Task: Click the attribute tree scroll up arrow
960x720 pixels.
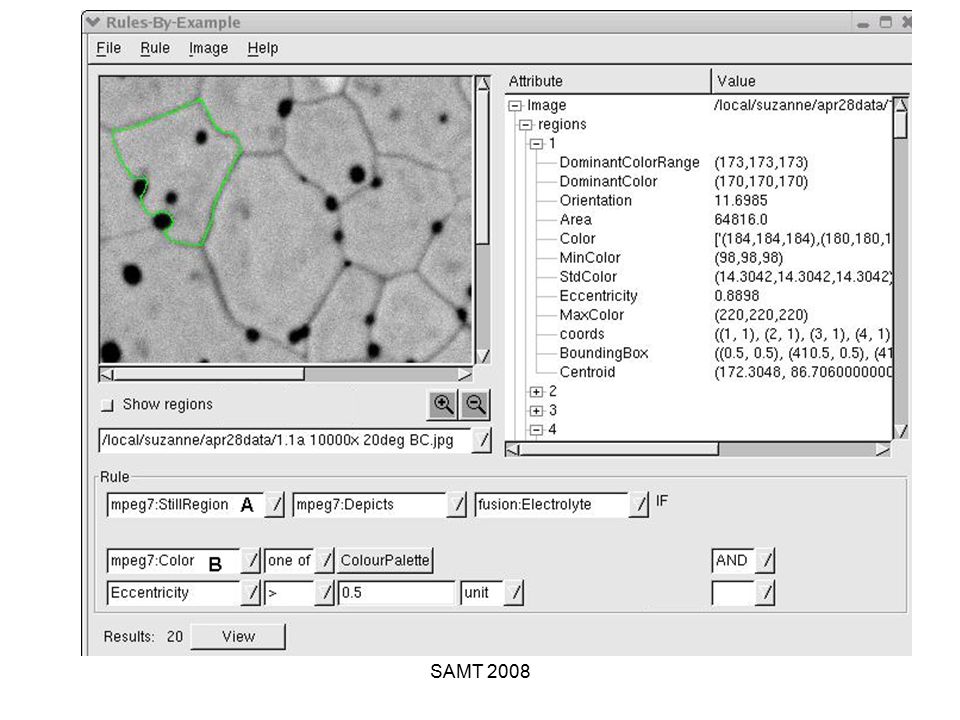Action: [x=901, y=105]
